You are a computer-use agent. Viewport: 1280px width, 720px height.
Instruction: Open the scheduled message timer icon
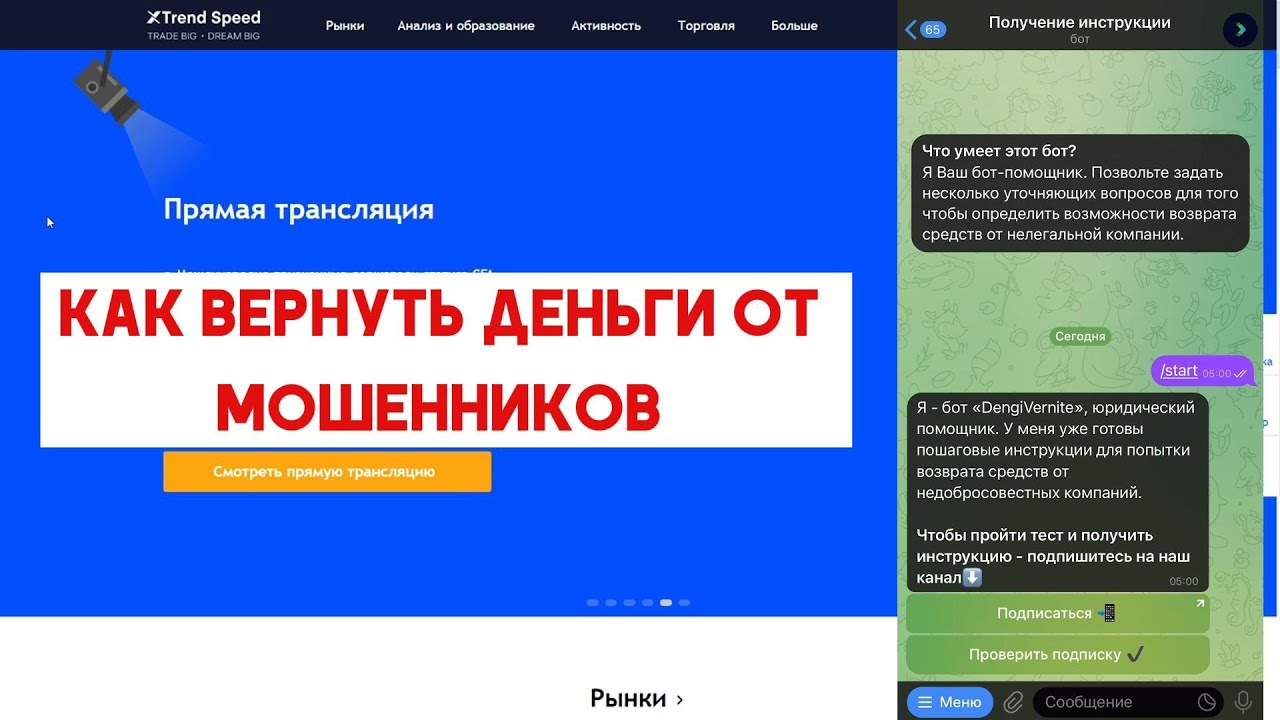[x=1206, y=702]
